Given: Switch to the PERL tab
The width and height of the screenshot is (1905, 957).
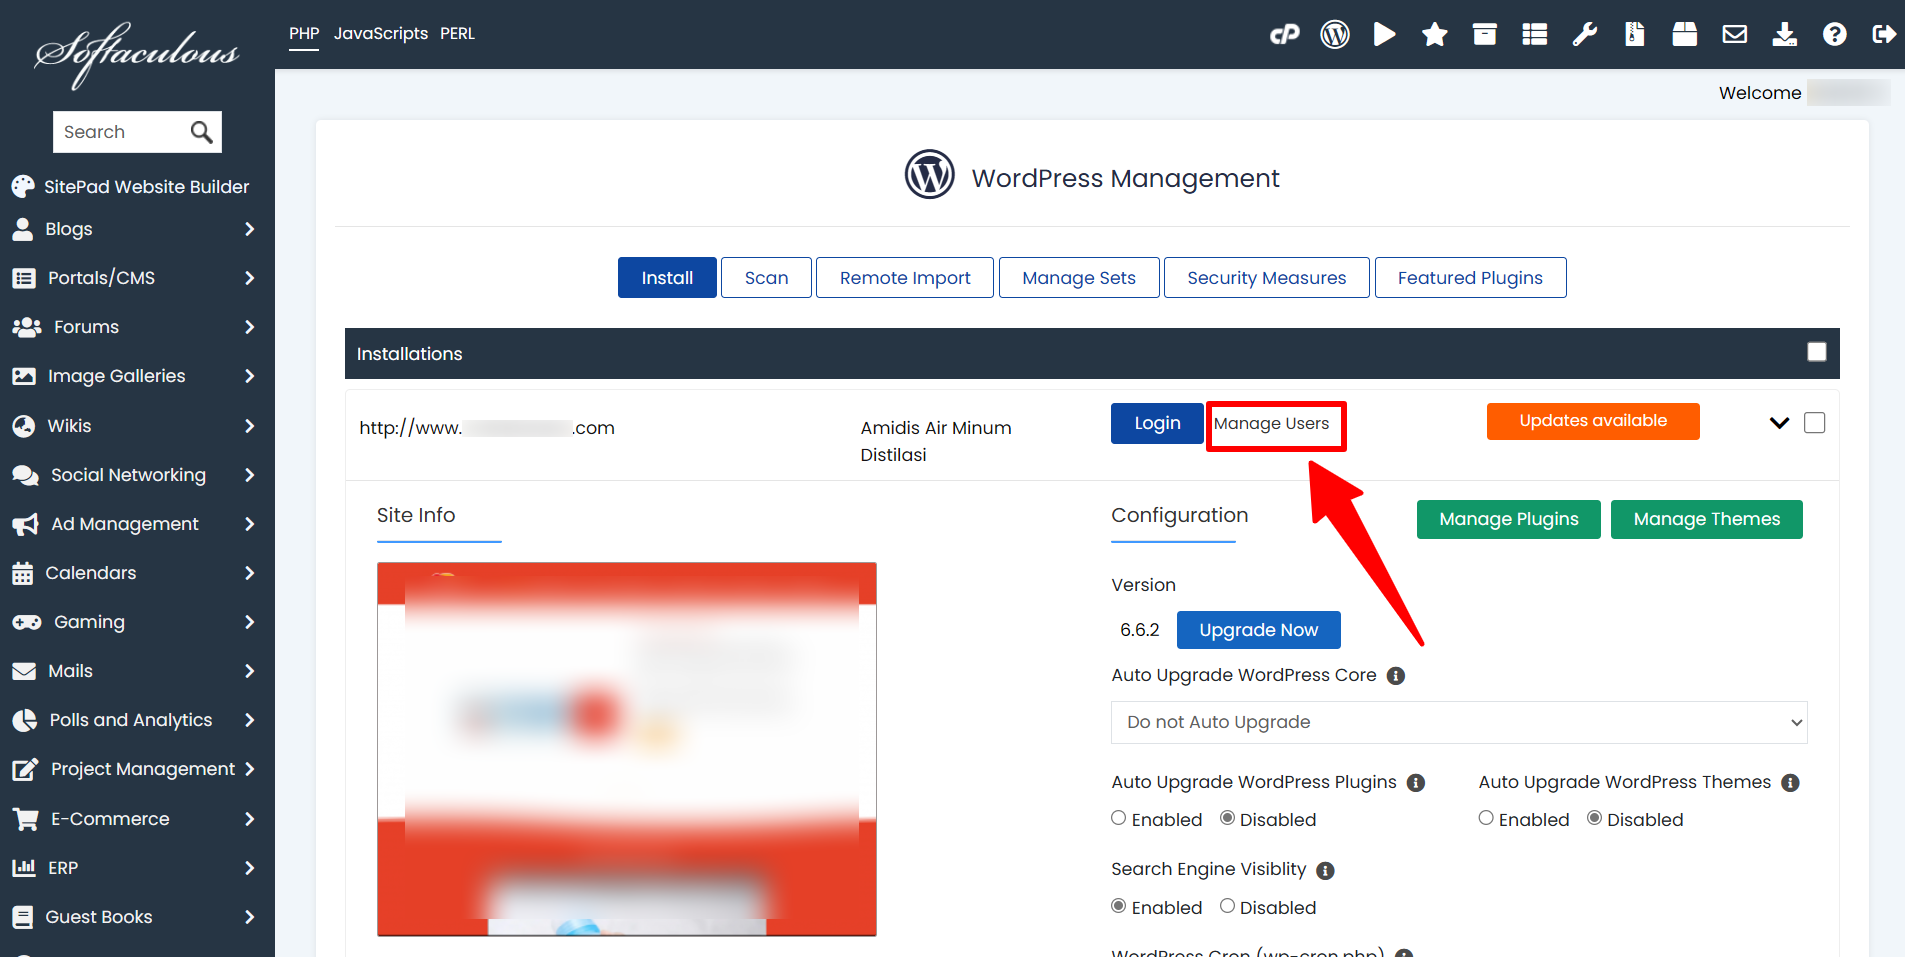Looking at the screenshot, I should pyautogui.click(x=457, y=34).
